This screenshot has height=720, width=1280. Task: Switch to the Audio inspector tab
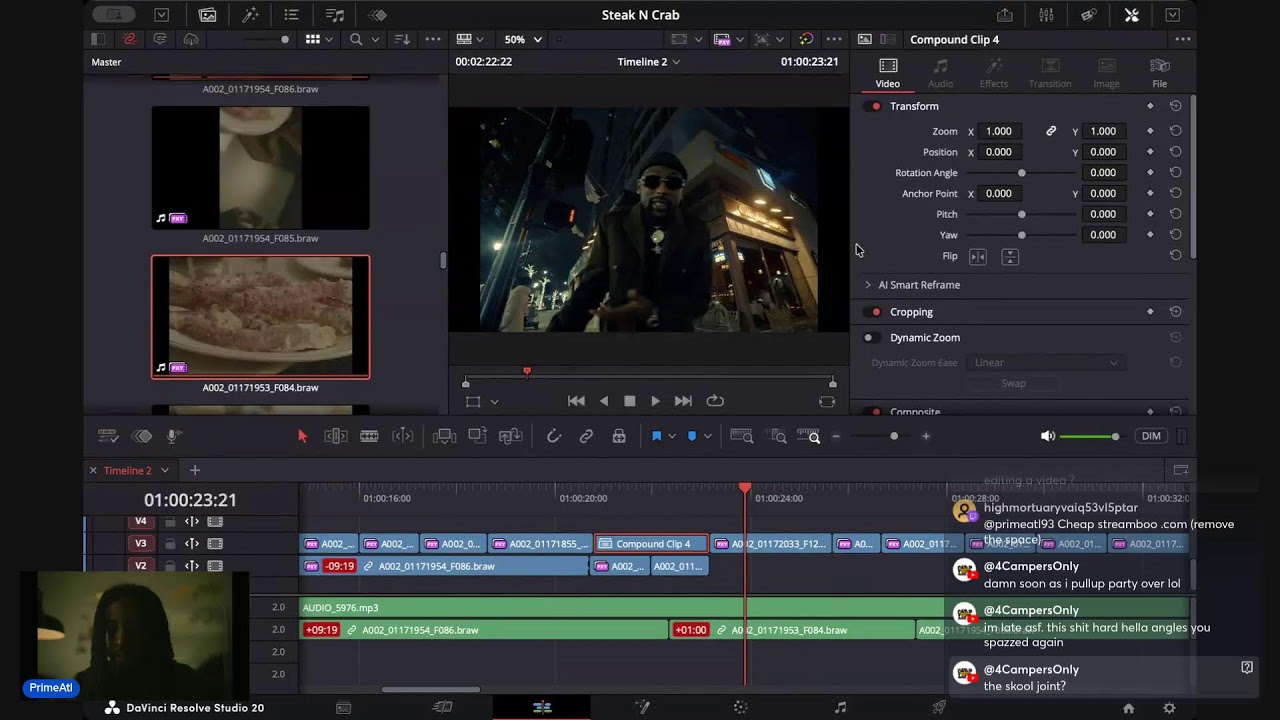[x=940, y=73]
